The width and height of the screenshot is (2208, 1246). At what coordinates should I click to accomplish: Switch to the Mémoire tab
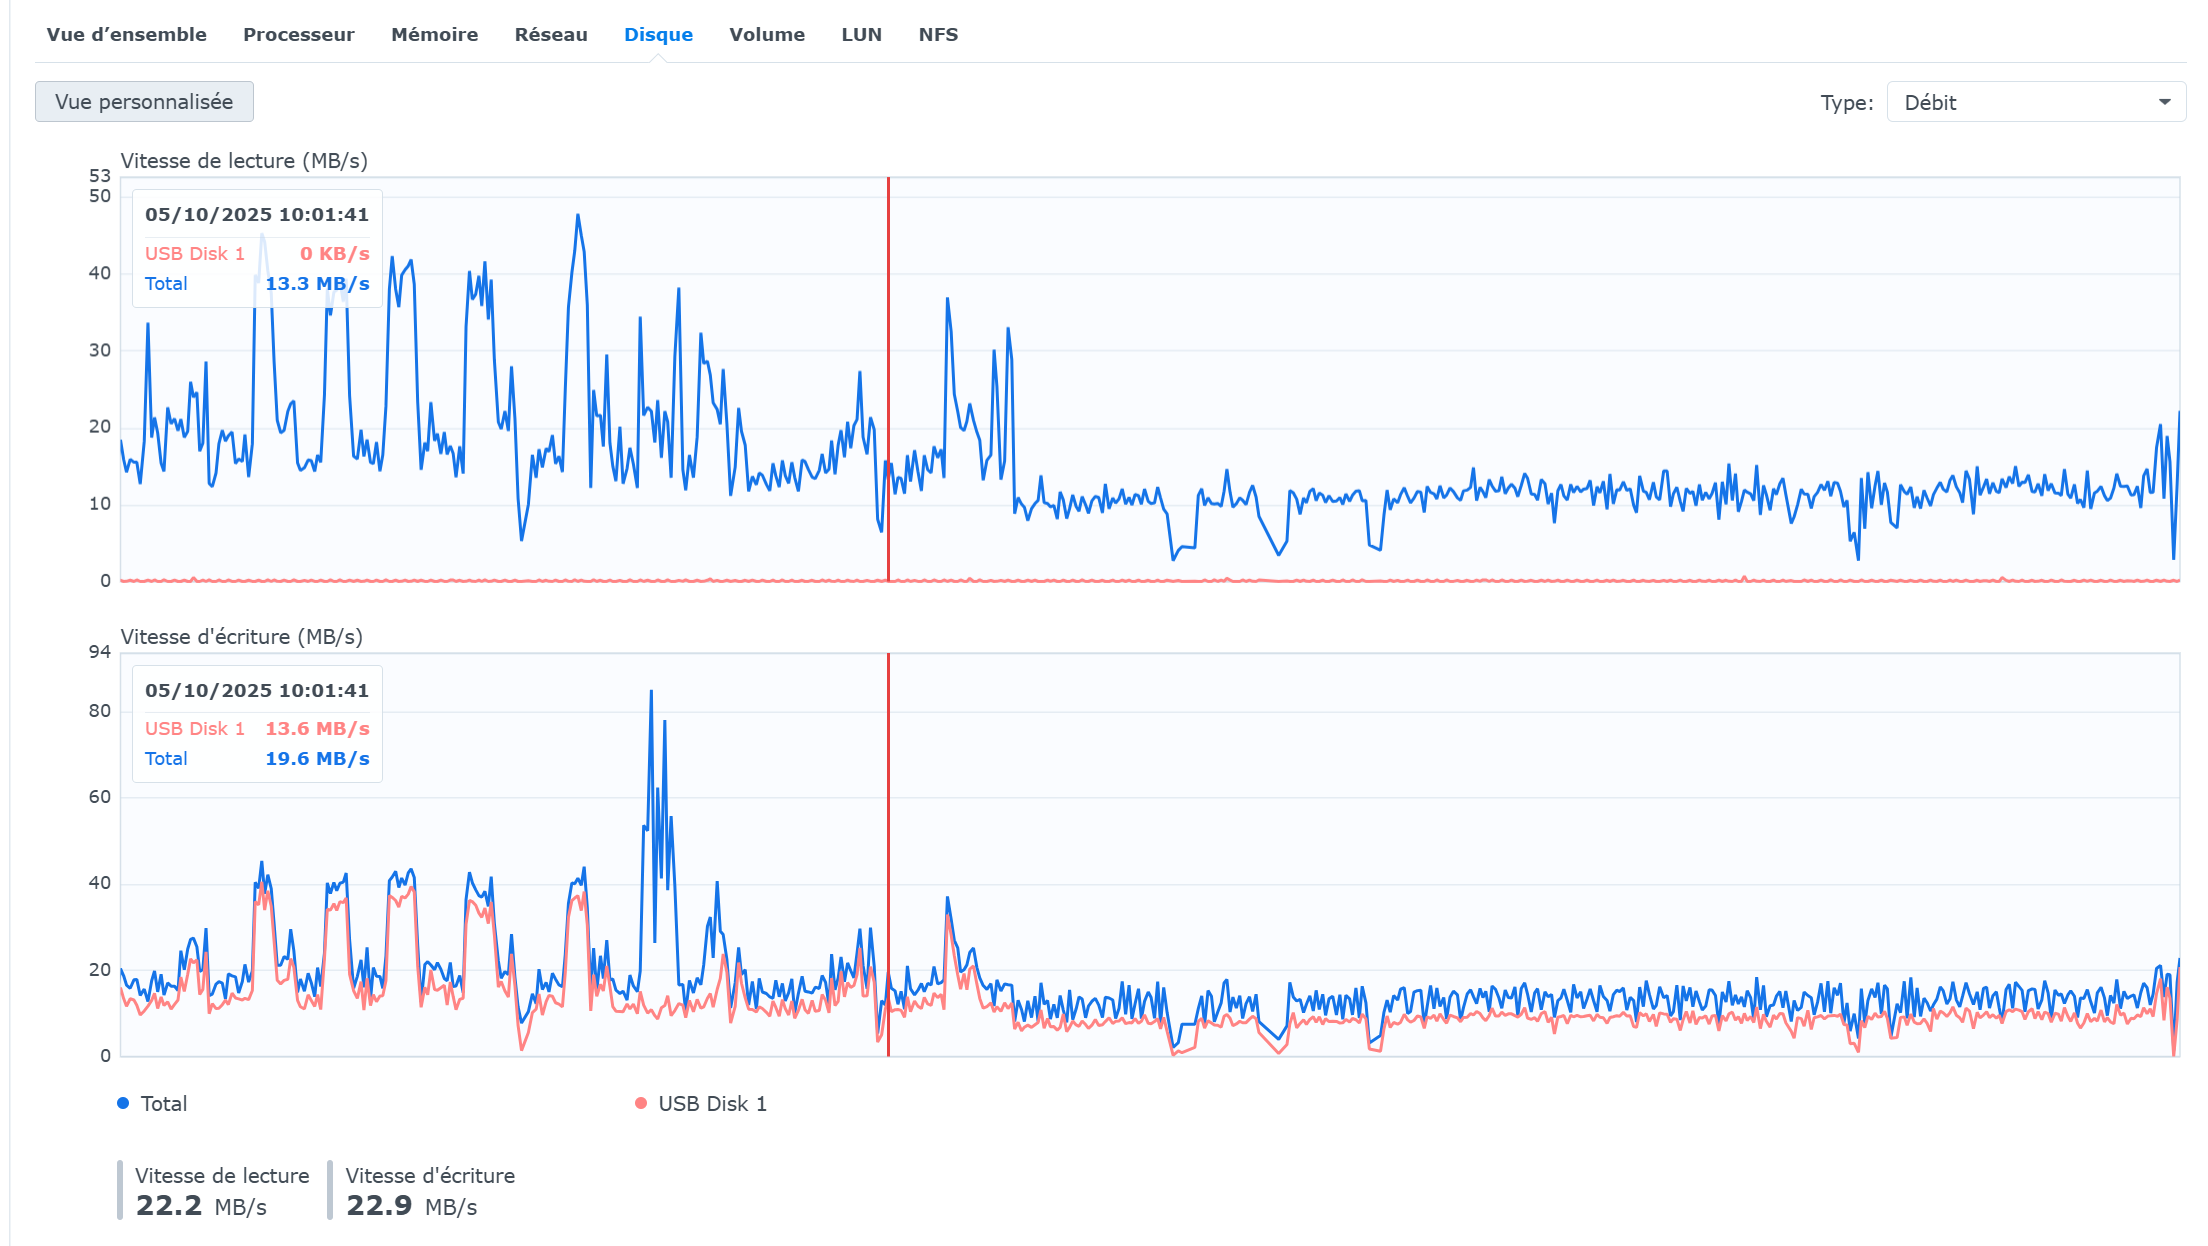(x=434, y=34)
